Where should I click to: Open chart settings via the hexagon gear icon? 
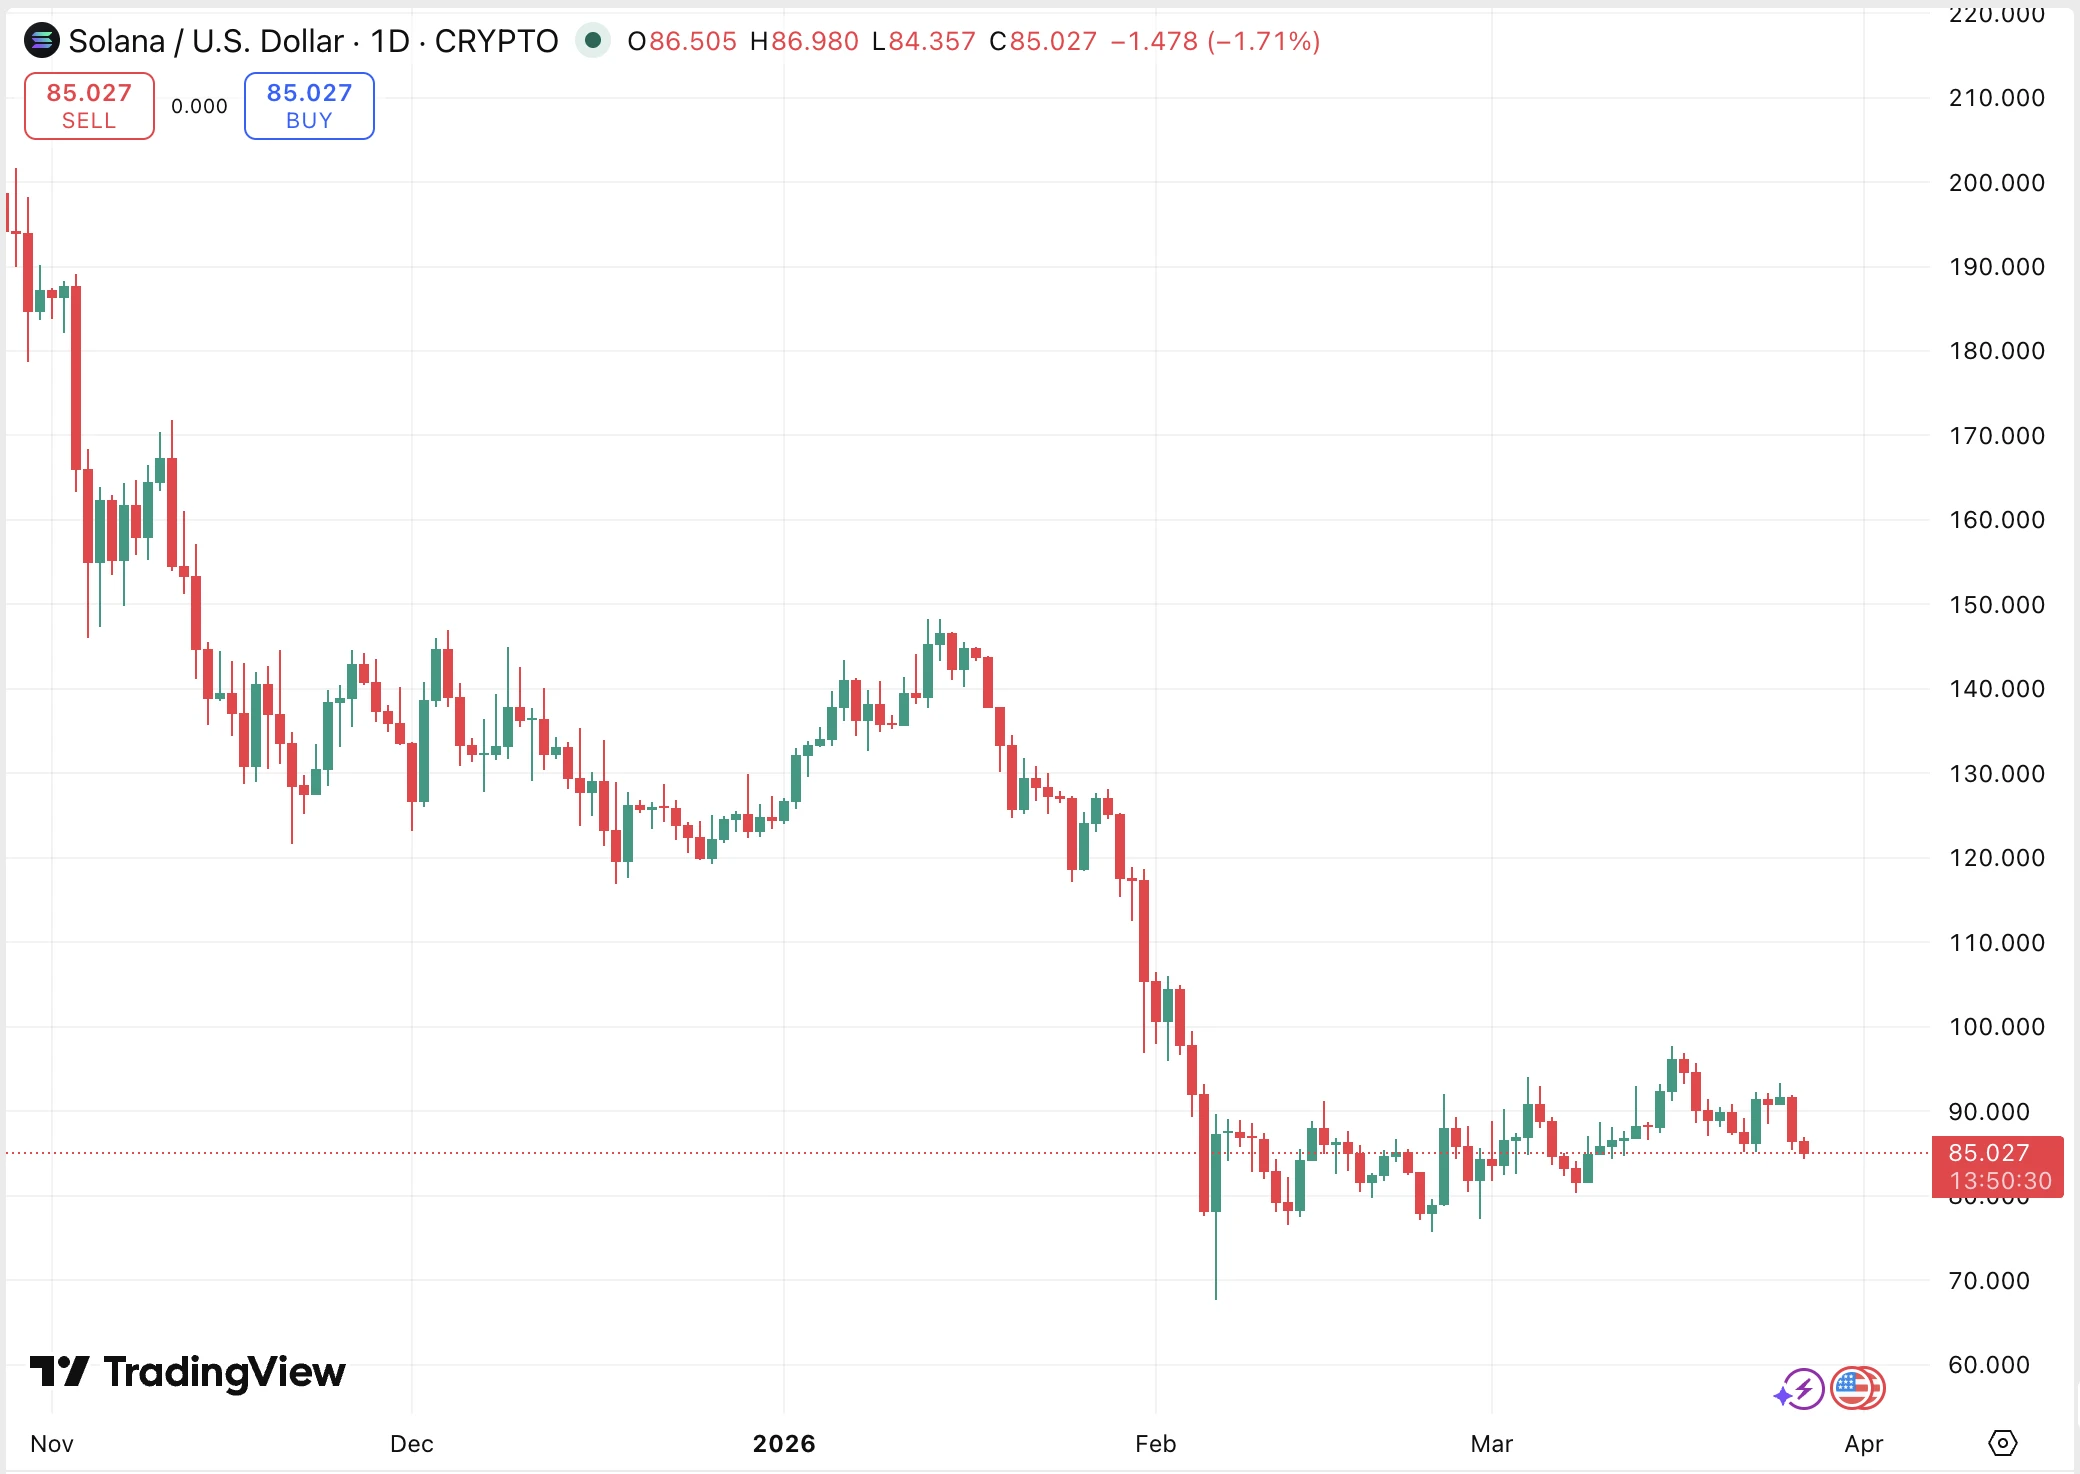point(2002,1443)
